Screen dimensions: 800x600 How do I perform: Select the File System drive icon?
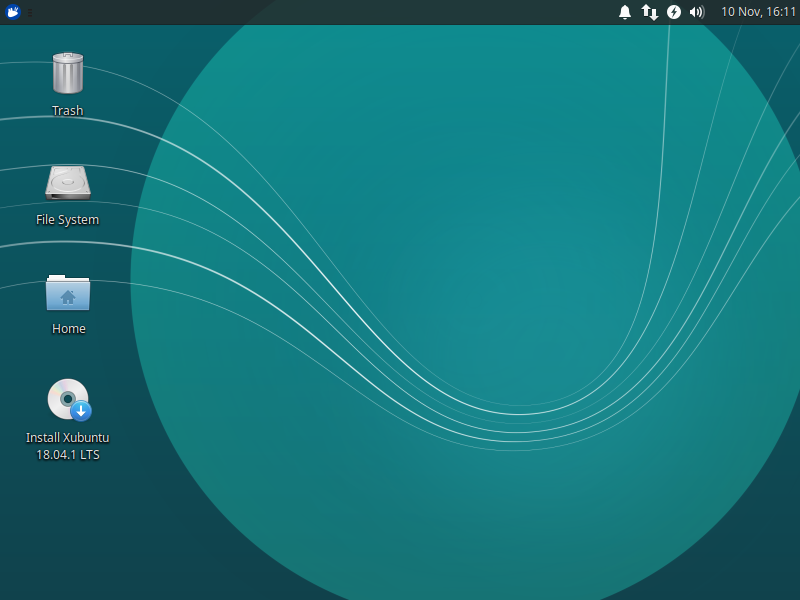tap(68, 182)
